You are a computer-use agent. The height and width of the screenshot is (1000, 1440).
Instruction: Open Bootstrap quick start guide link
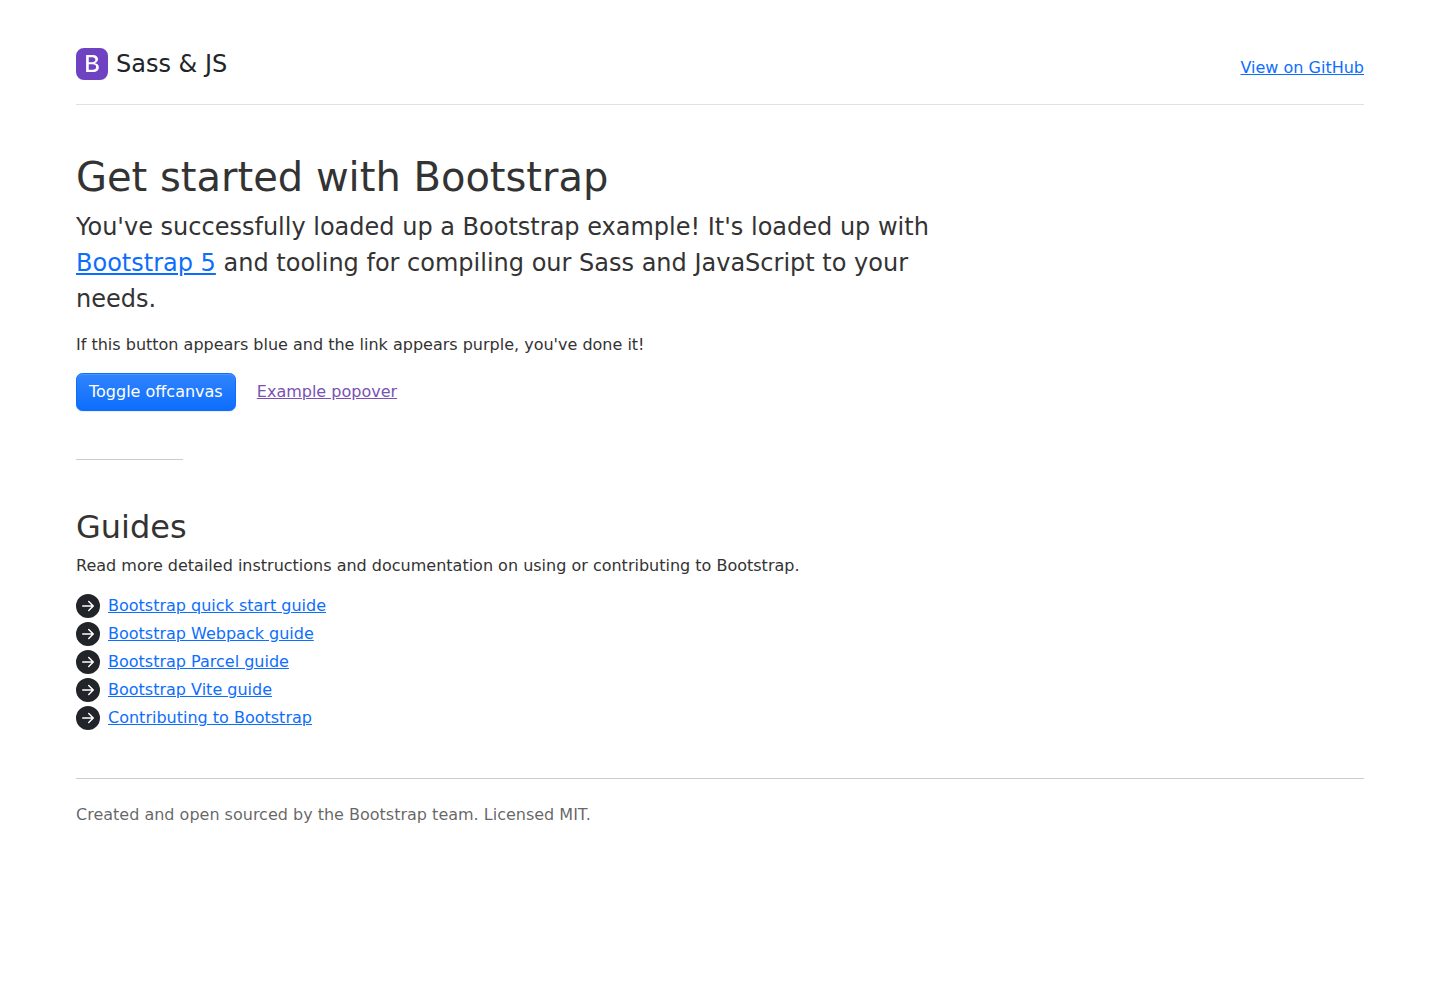point(217,605)
